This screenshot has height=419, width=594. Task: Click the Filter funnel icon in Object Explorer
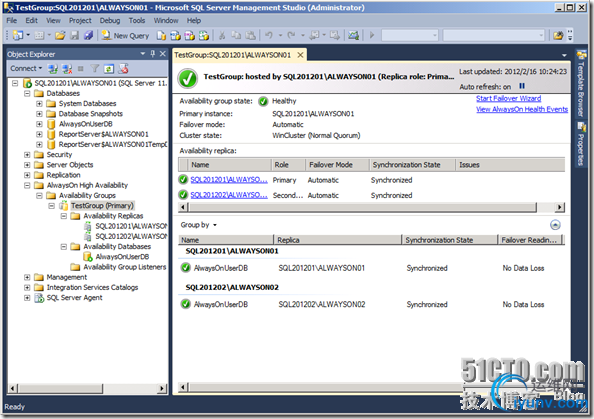coord(95,69)
